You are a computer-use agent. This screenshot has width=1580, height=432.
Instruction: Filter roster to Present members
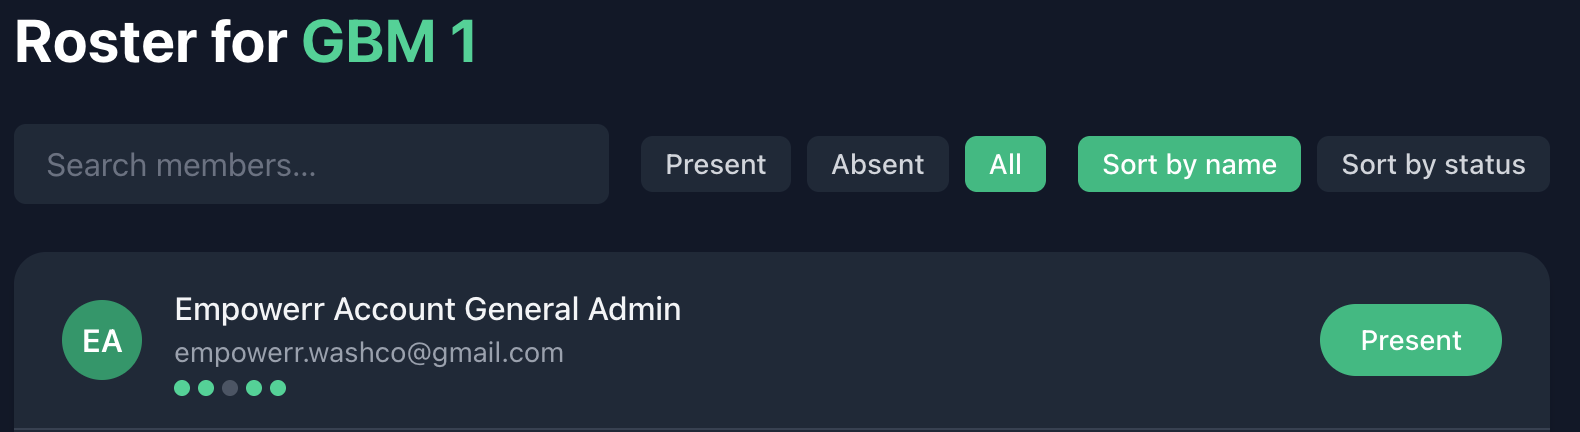click(715, 164)
